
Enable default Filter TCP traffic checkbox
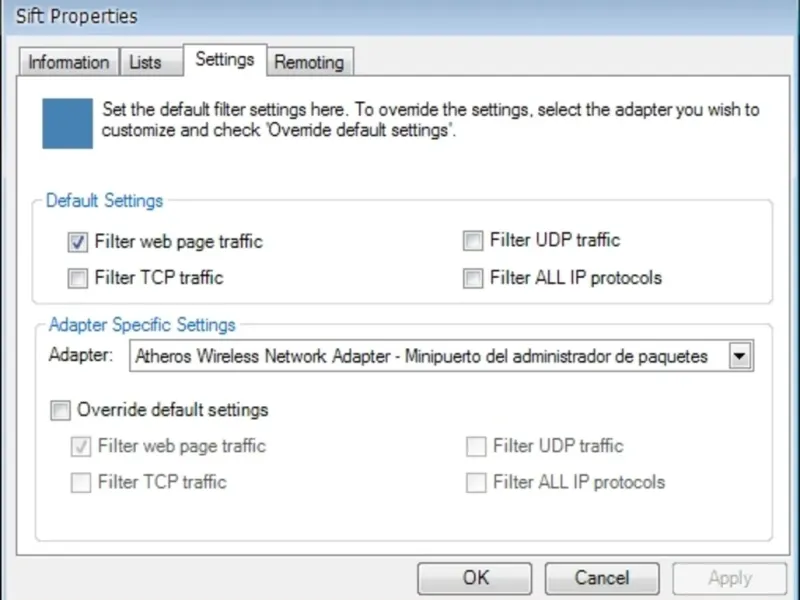[x=78, y=278]
